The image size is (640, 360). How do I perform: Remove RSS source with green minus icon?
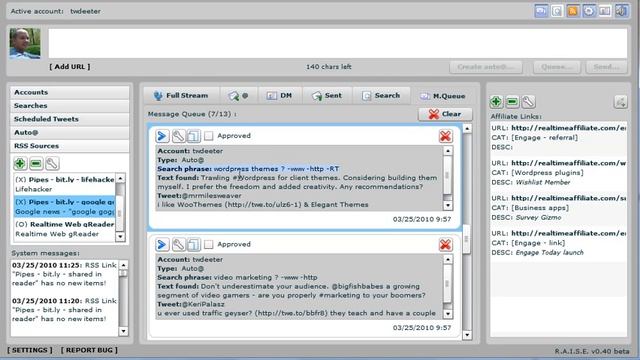click(36, 164)
